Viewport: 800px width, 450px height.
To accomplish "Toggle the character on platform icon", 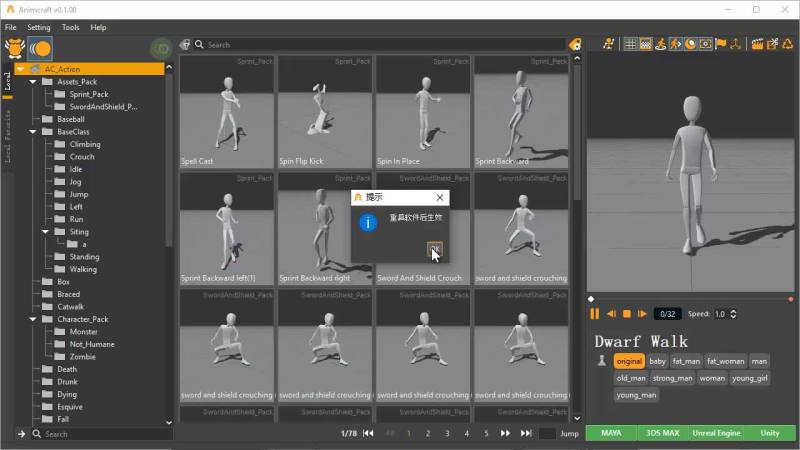I will tap(661, 44).
